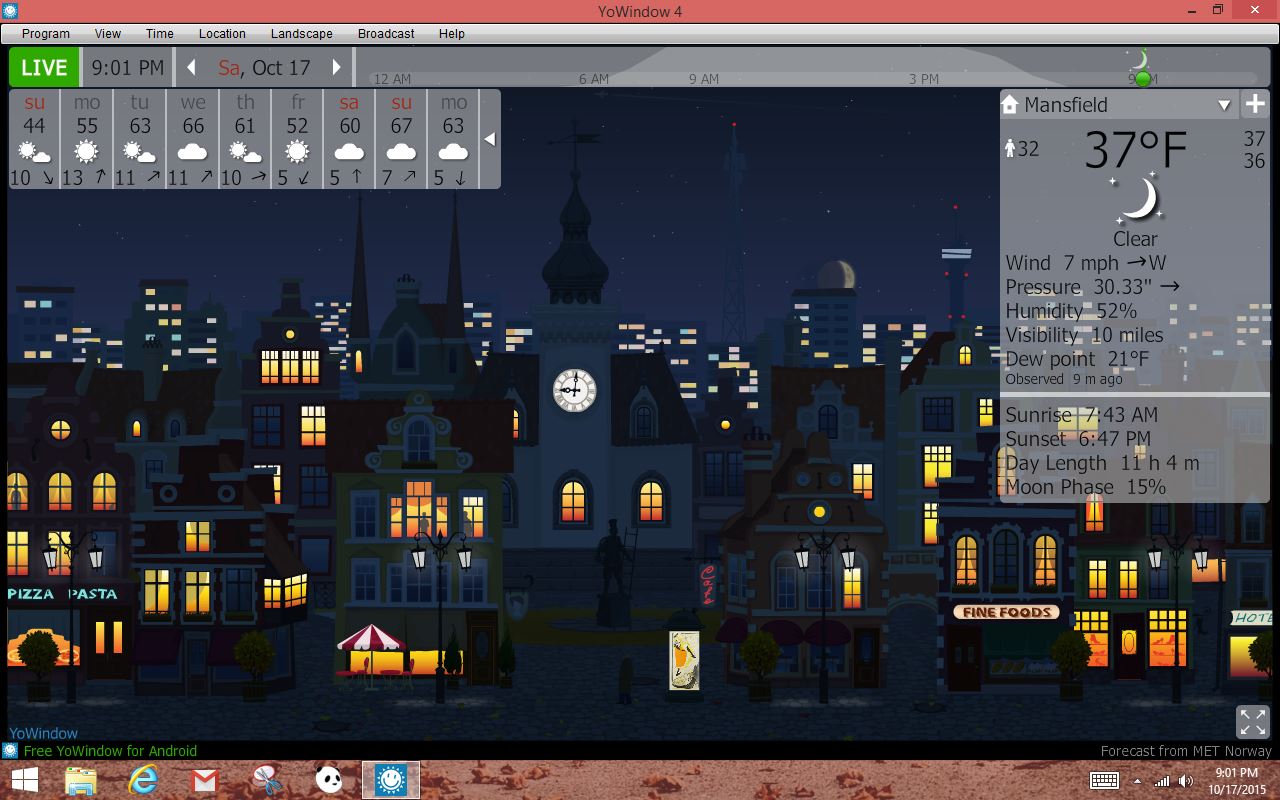Open Internet Explorer from the taskbar
Viewport: 1280px width, 800px height.
click(x=143, y=780)
